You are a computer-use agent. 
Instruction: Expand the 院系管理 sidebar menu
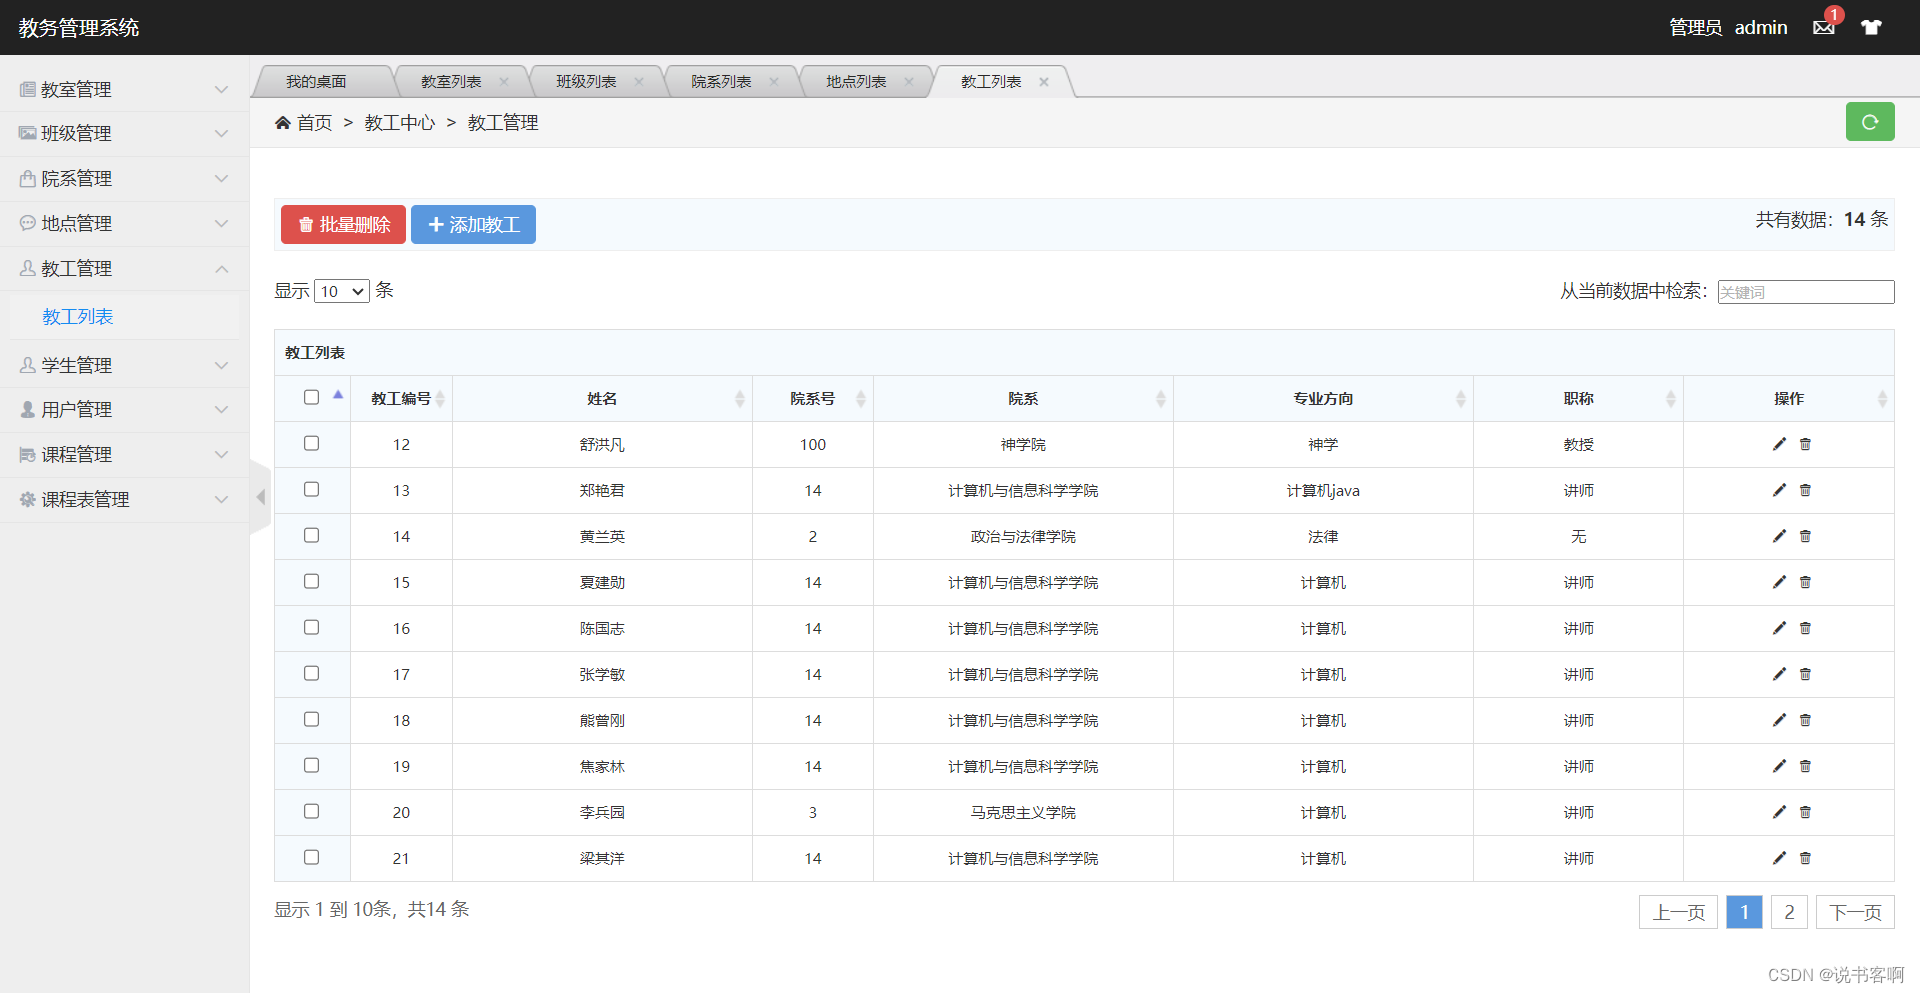coord(124,178)
